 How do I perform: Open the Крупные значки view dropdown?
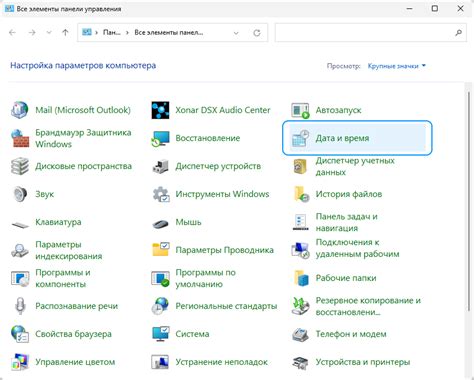(x=397, y=66)
